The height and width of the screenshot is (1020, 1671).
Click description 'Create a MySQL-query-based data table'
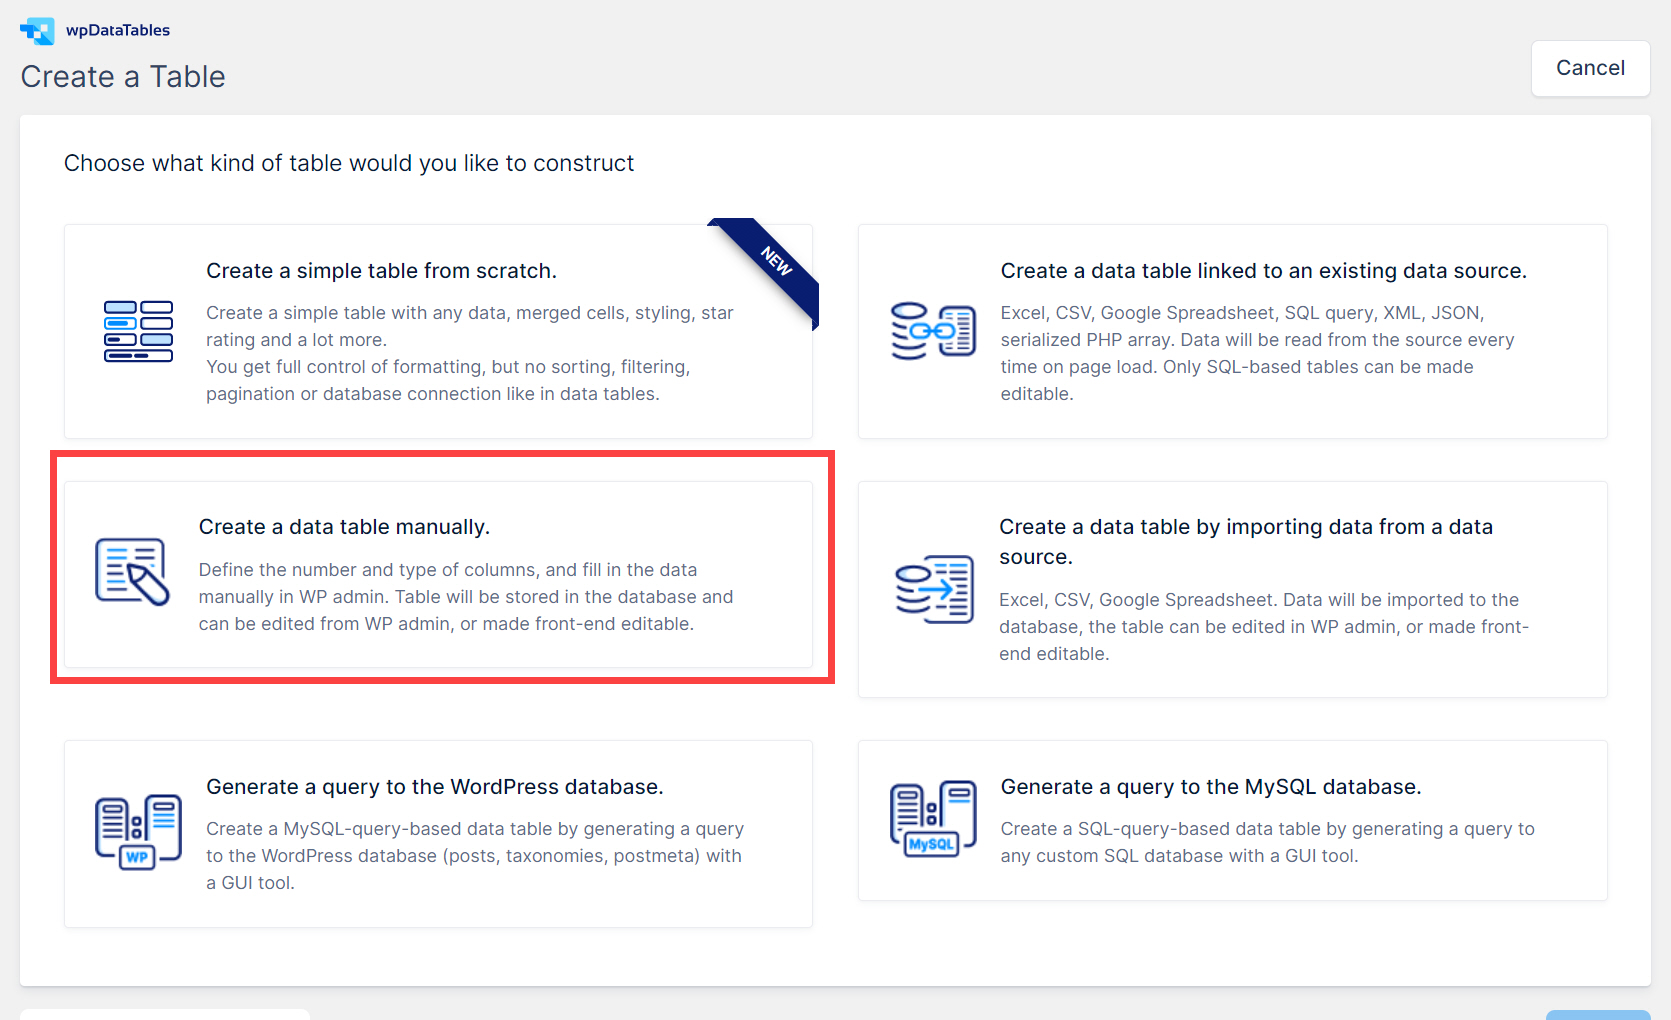click(x=475, y=856)
